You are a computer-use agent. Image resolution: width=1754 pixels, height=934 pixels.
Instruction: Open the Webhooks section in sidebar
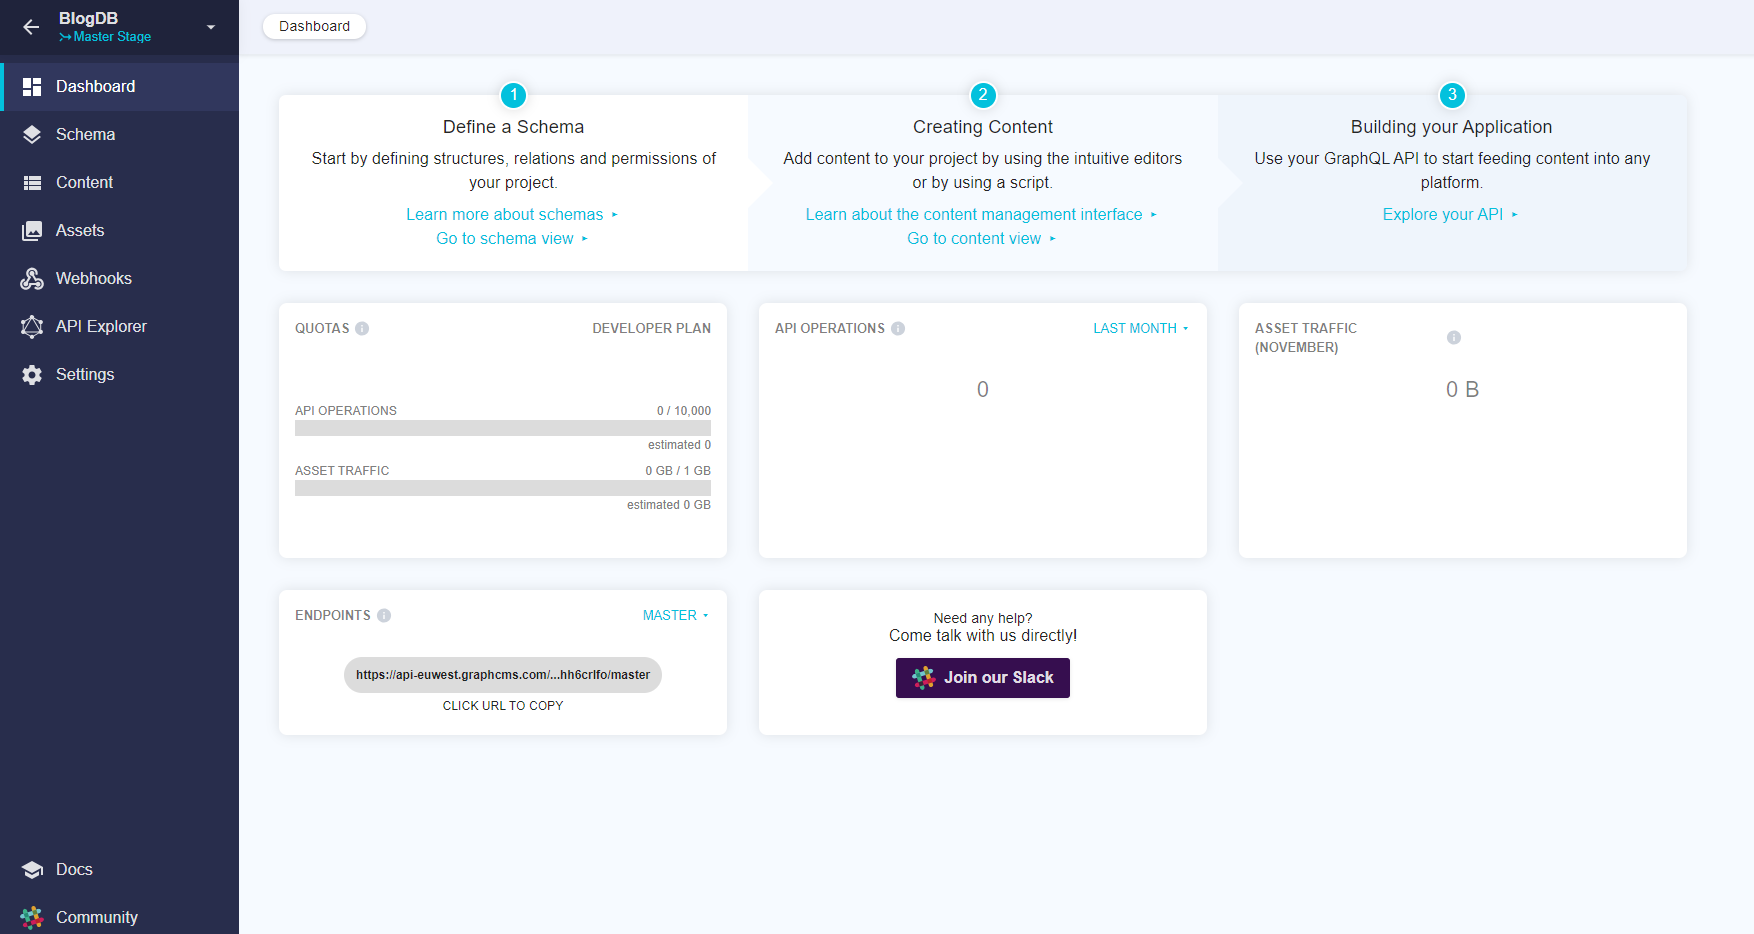point(90,278)
